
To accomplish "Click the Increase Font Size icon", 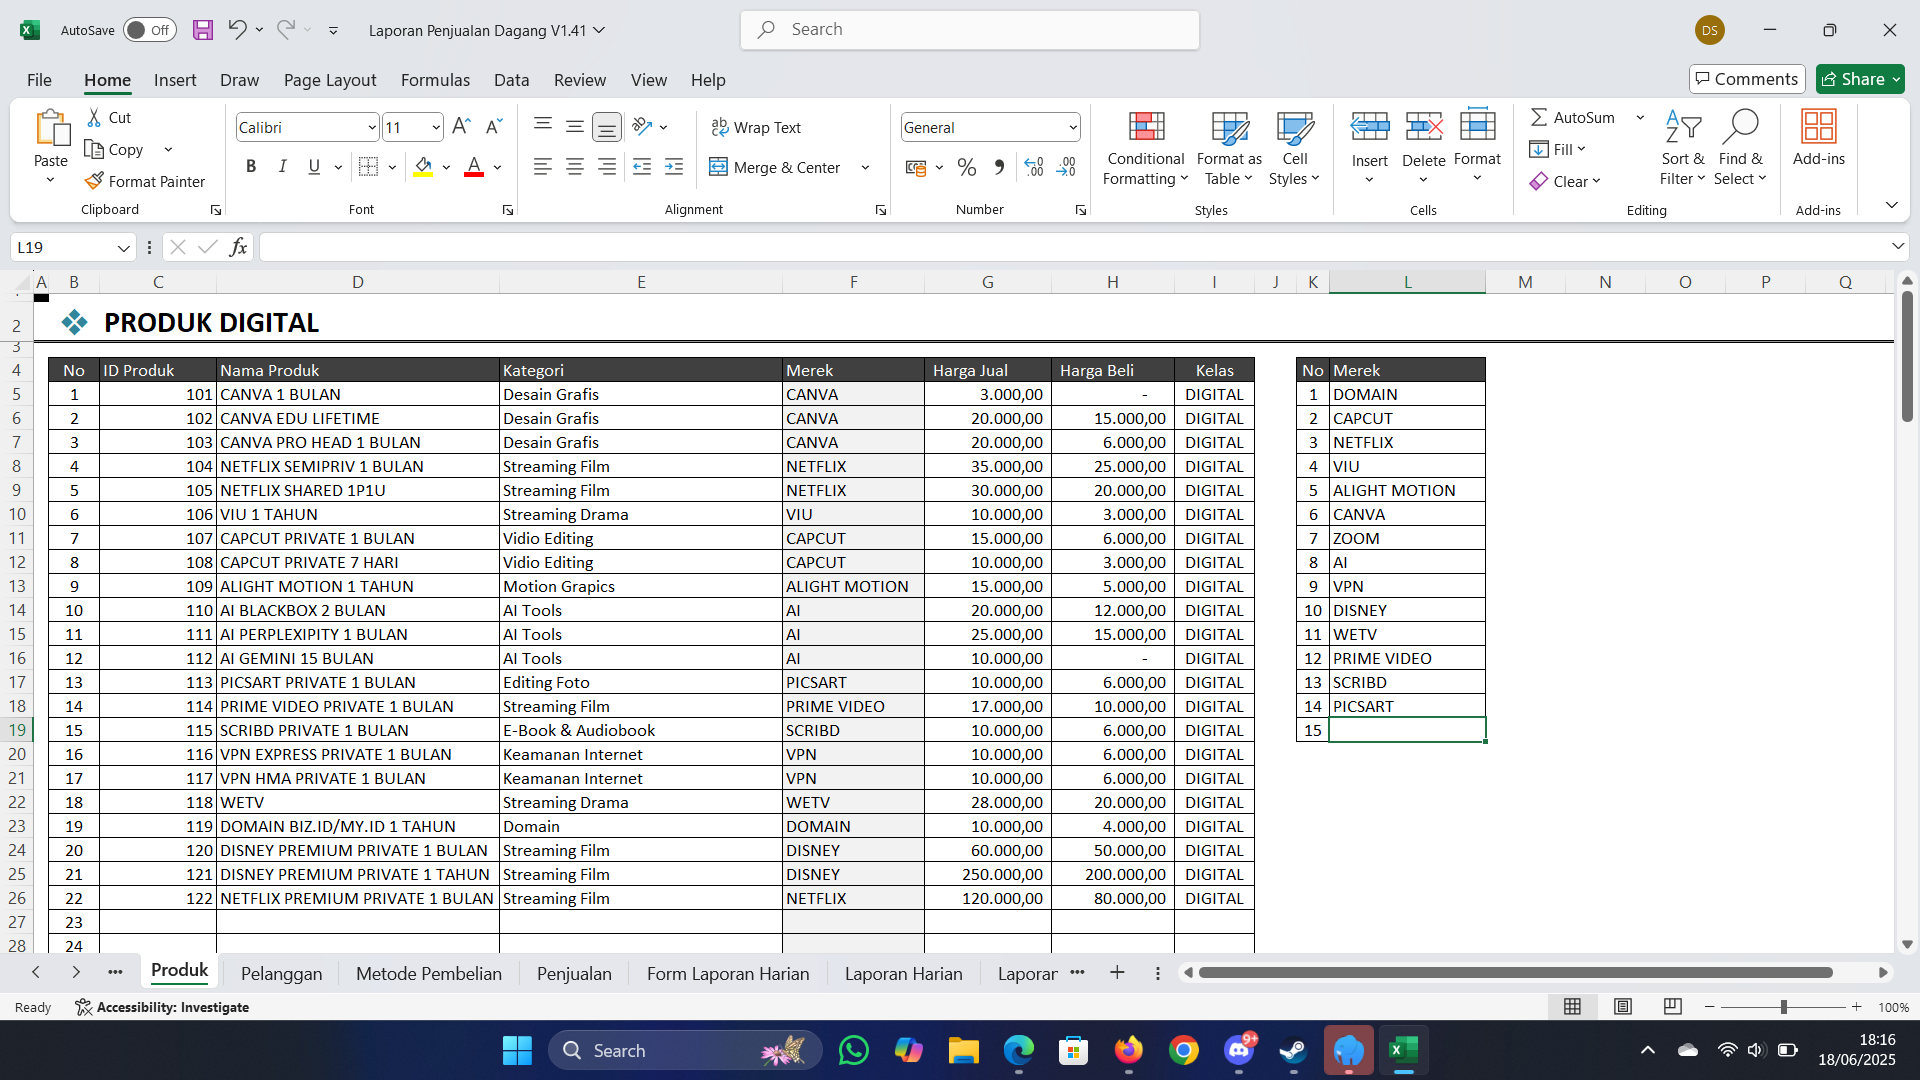I will pos(460,127).
